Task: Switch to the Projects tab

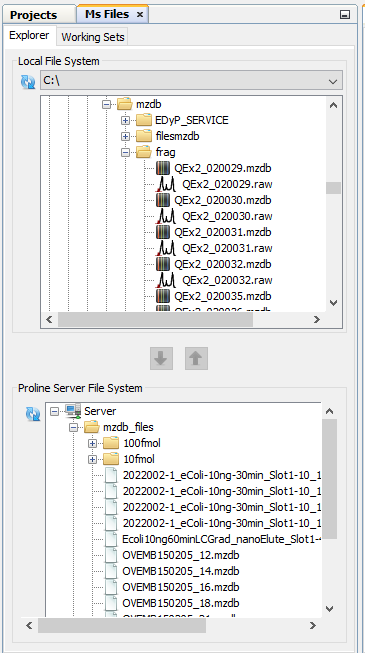Action: pyautogui.click(x=33, y=15)
